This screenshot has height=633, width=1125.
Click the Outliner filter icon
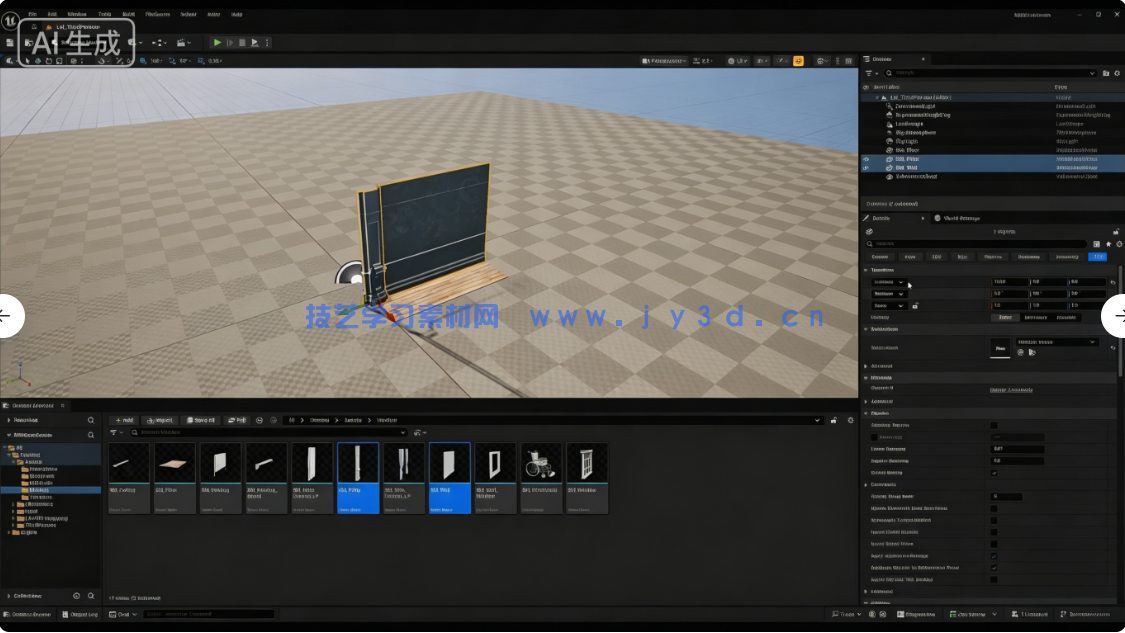(869, 73)
